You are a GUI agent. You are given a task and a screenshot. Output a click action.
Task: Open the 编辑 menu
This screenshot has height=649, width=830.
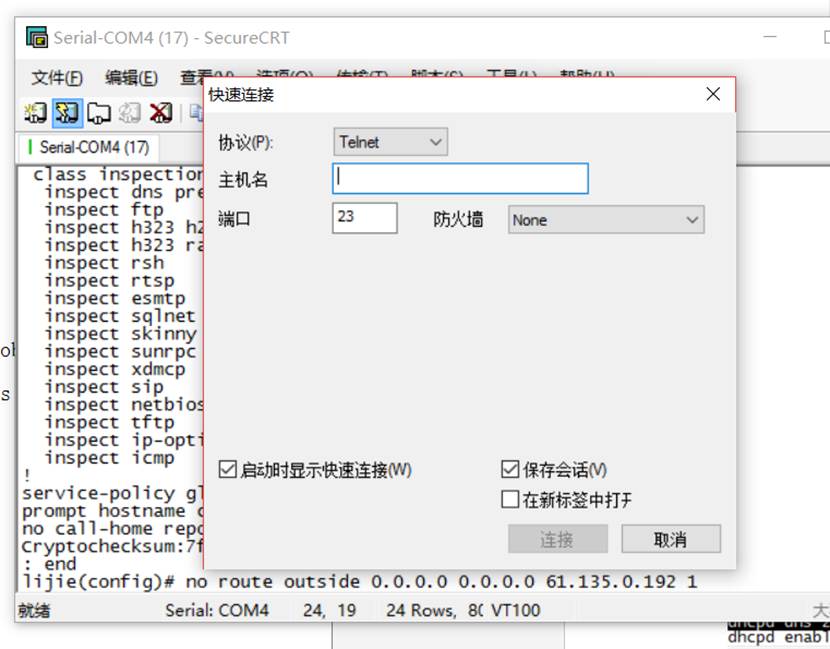click(x=131, y=78)
